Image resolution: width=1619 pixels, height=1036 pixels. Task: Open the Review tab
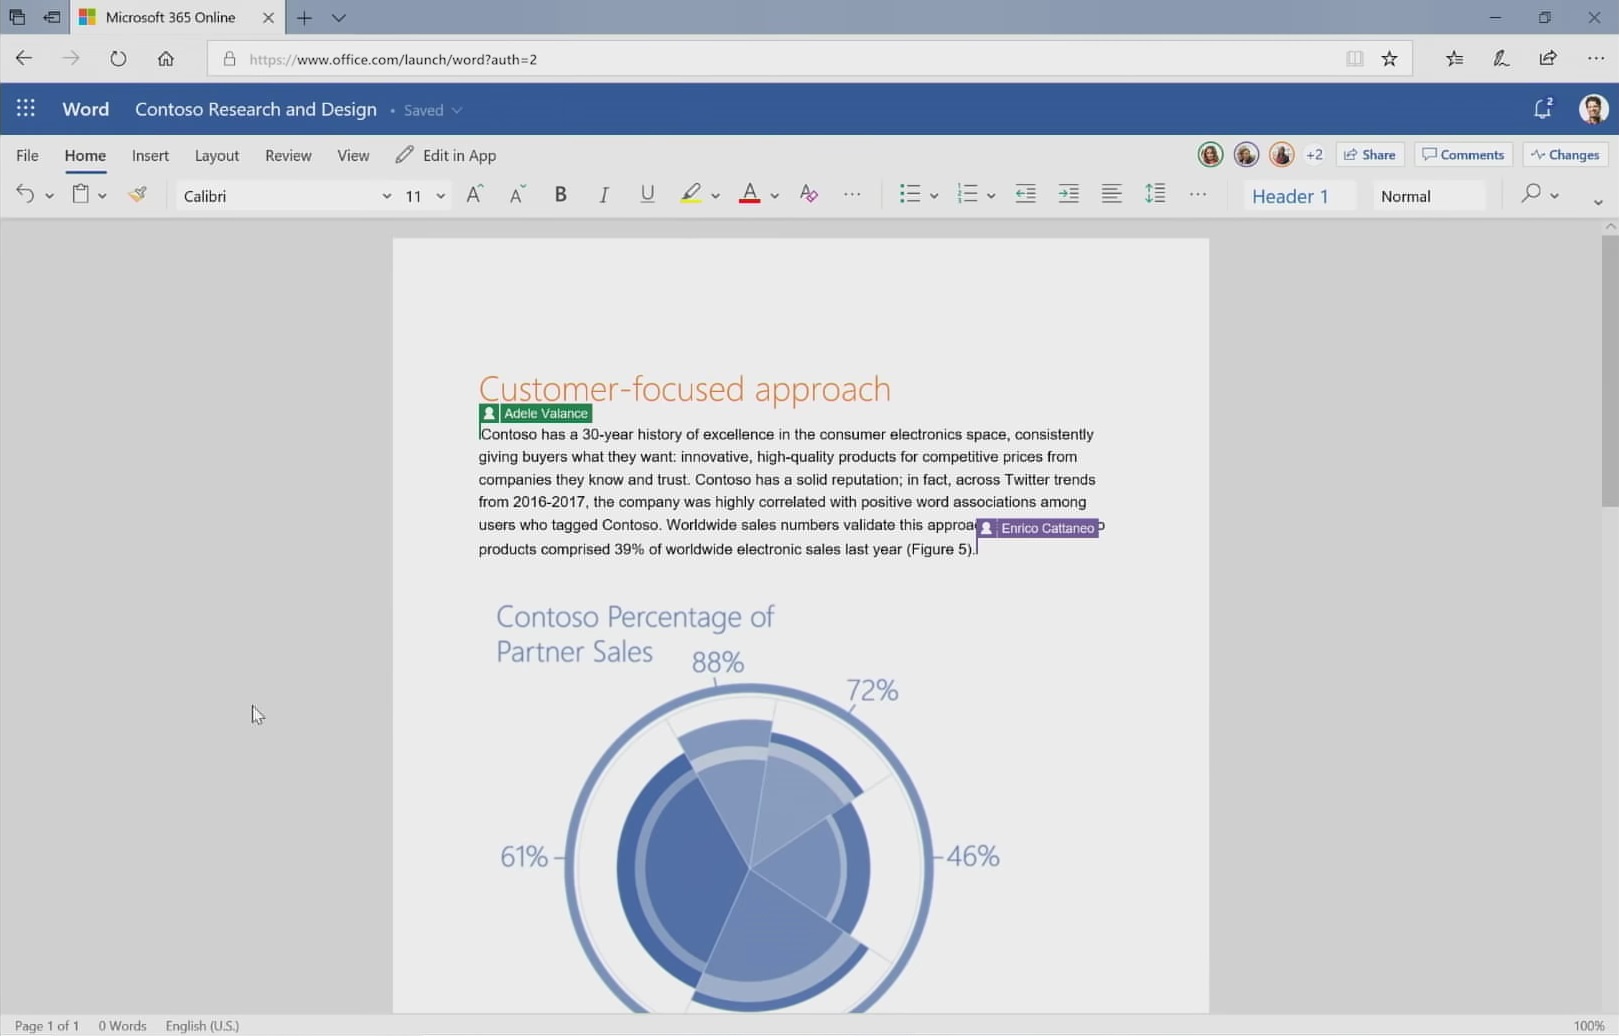pos(288,155)
